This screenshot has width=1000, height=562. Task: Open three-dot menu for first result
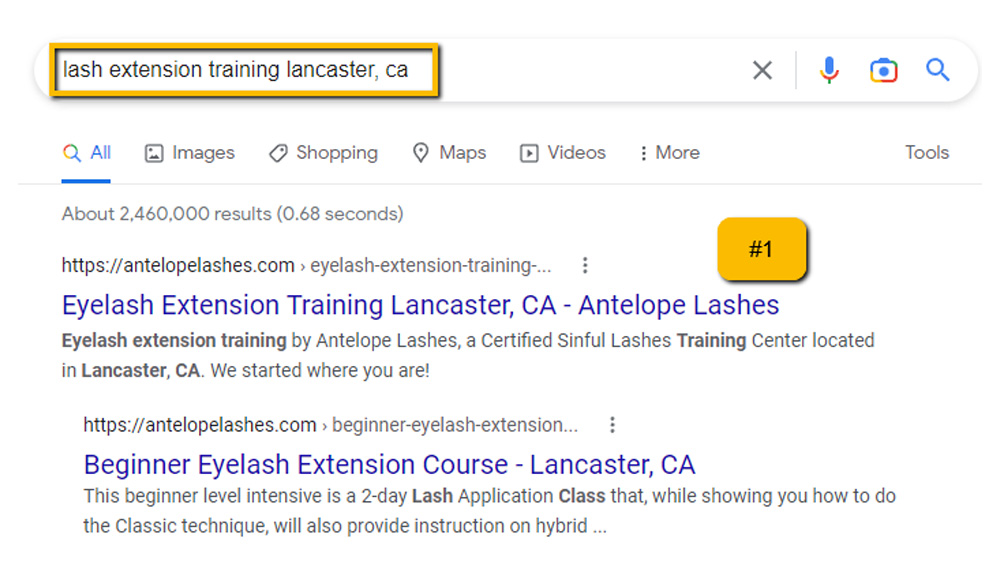point(585,265)
